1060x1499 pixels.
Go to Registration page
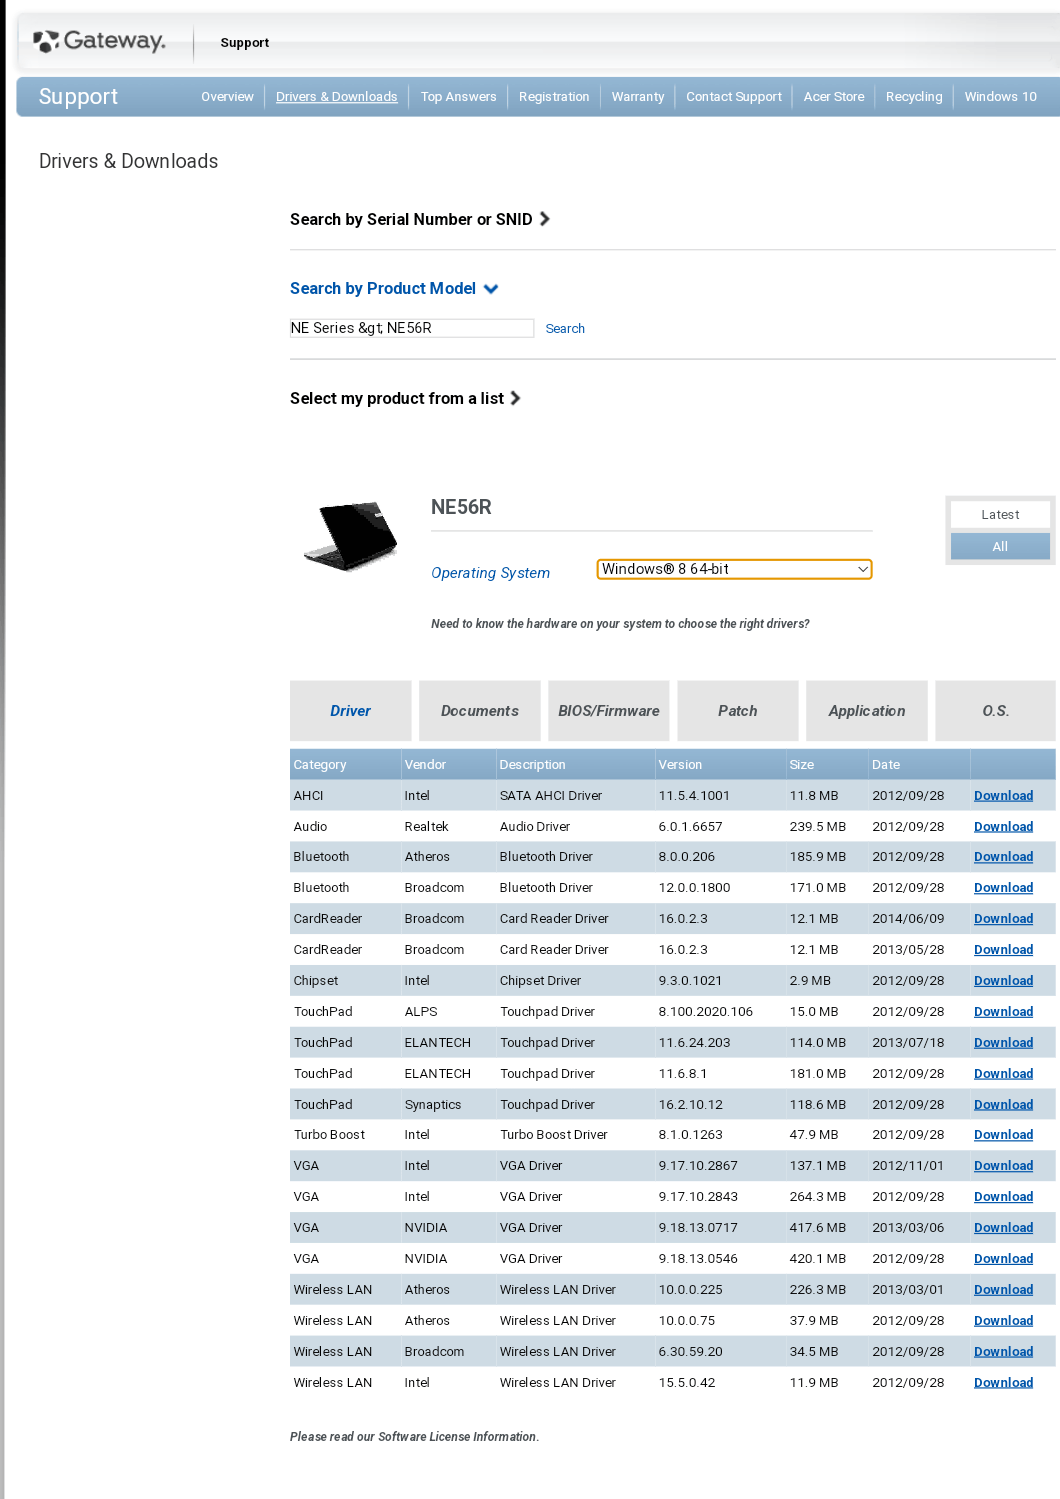click(554, 97)
